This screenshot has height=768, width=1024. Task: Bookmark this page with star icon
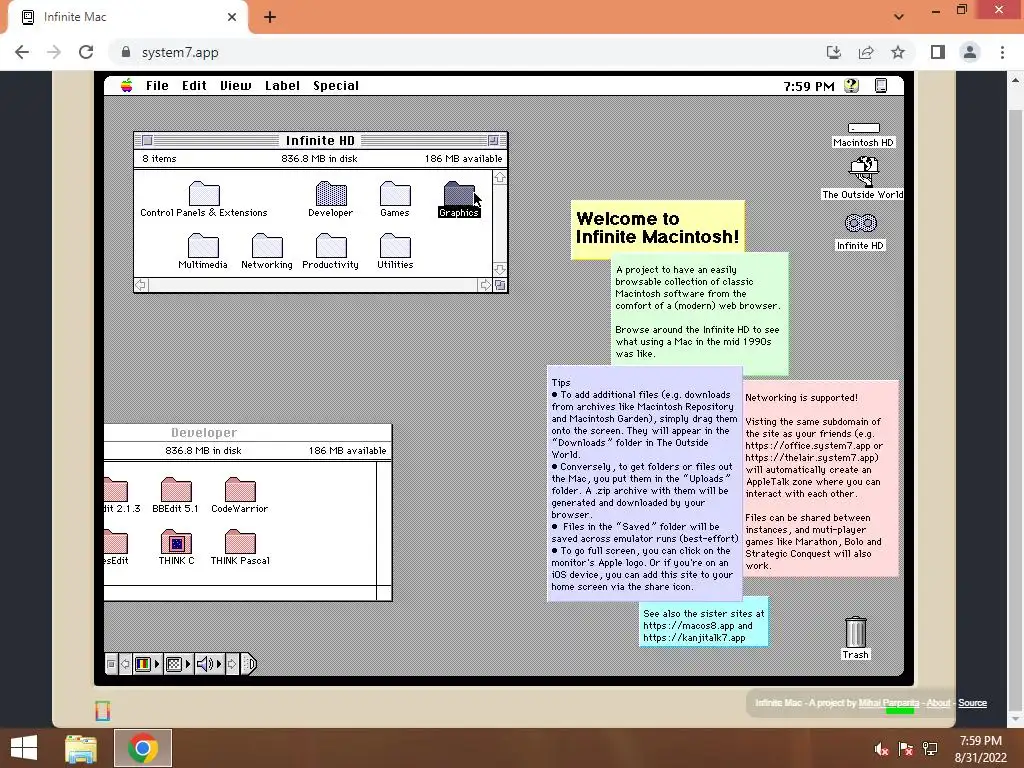point(898,52)
